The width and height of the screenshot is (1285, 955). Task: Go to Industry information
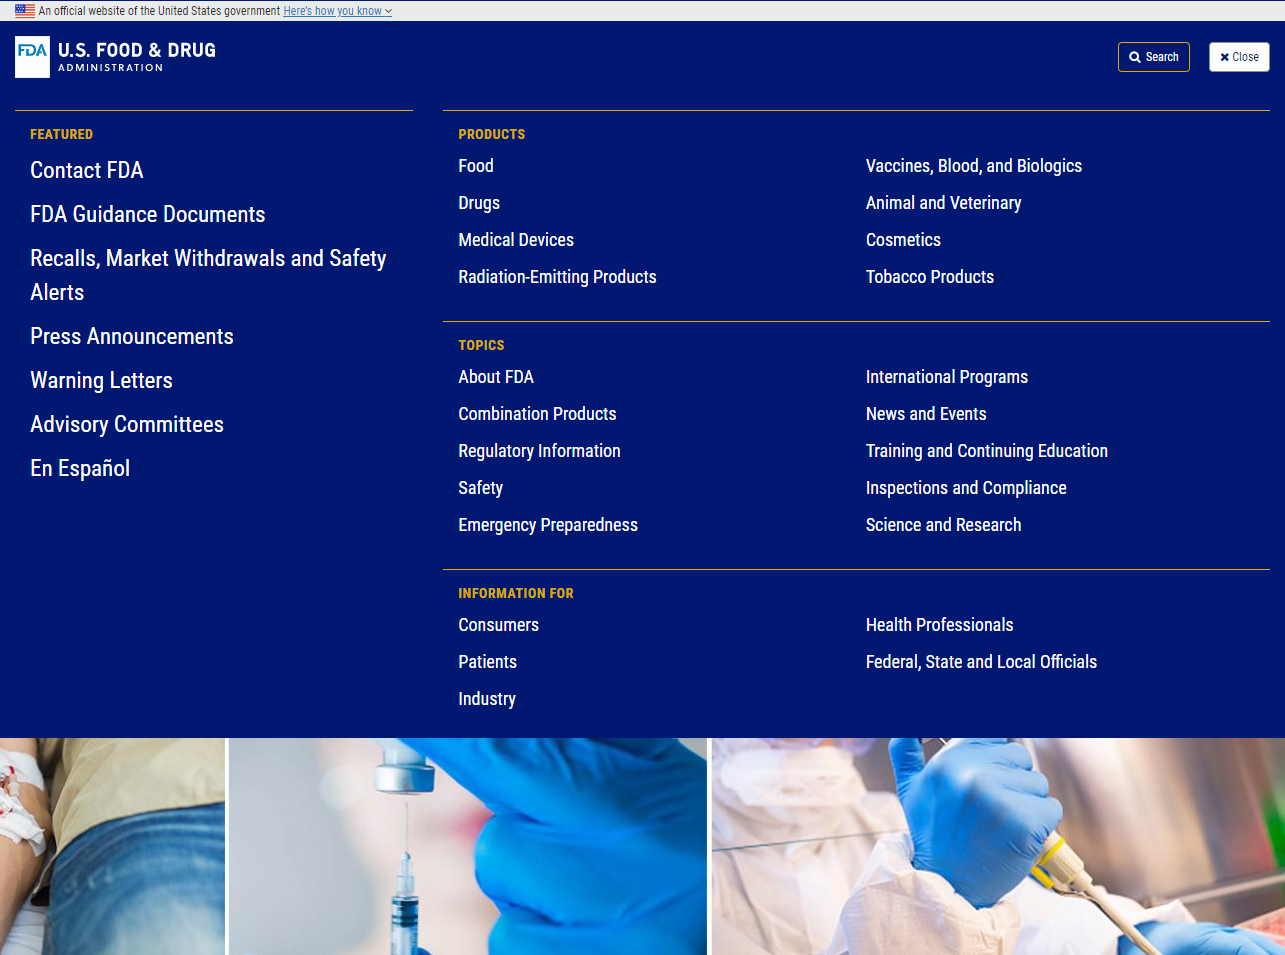click(x=487, y=699)
